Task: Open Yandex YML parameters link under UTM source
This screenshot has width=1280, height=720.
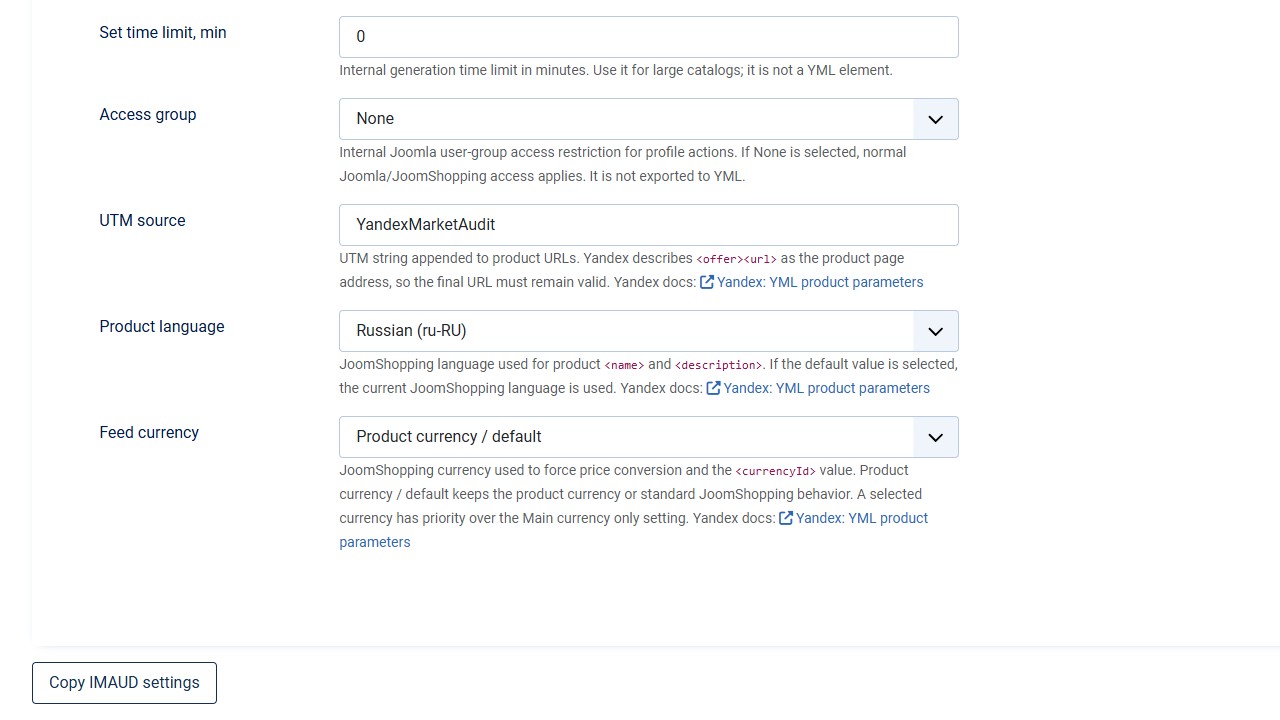Action: [x=820, y=282]
